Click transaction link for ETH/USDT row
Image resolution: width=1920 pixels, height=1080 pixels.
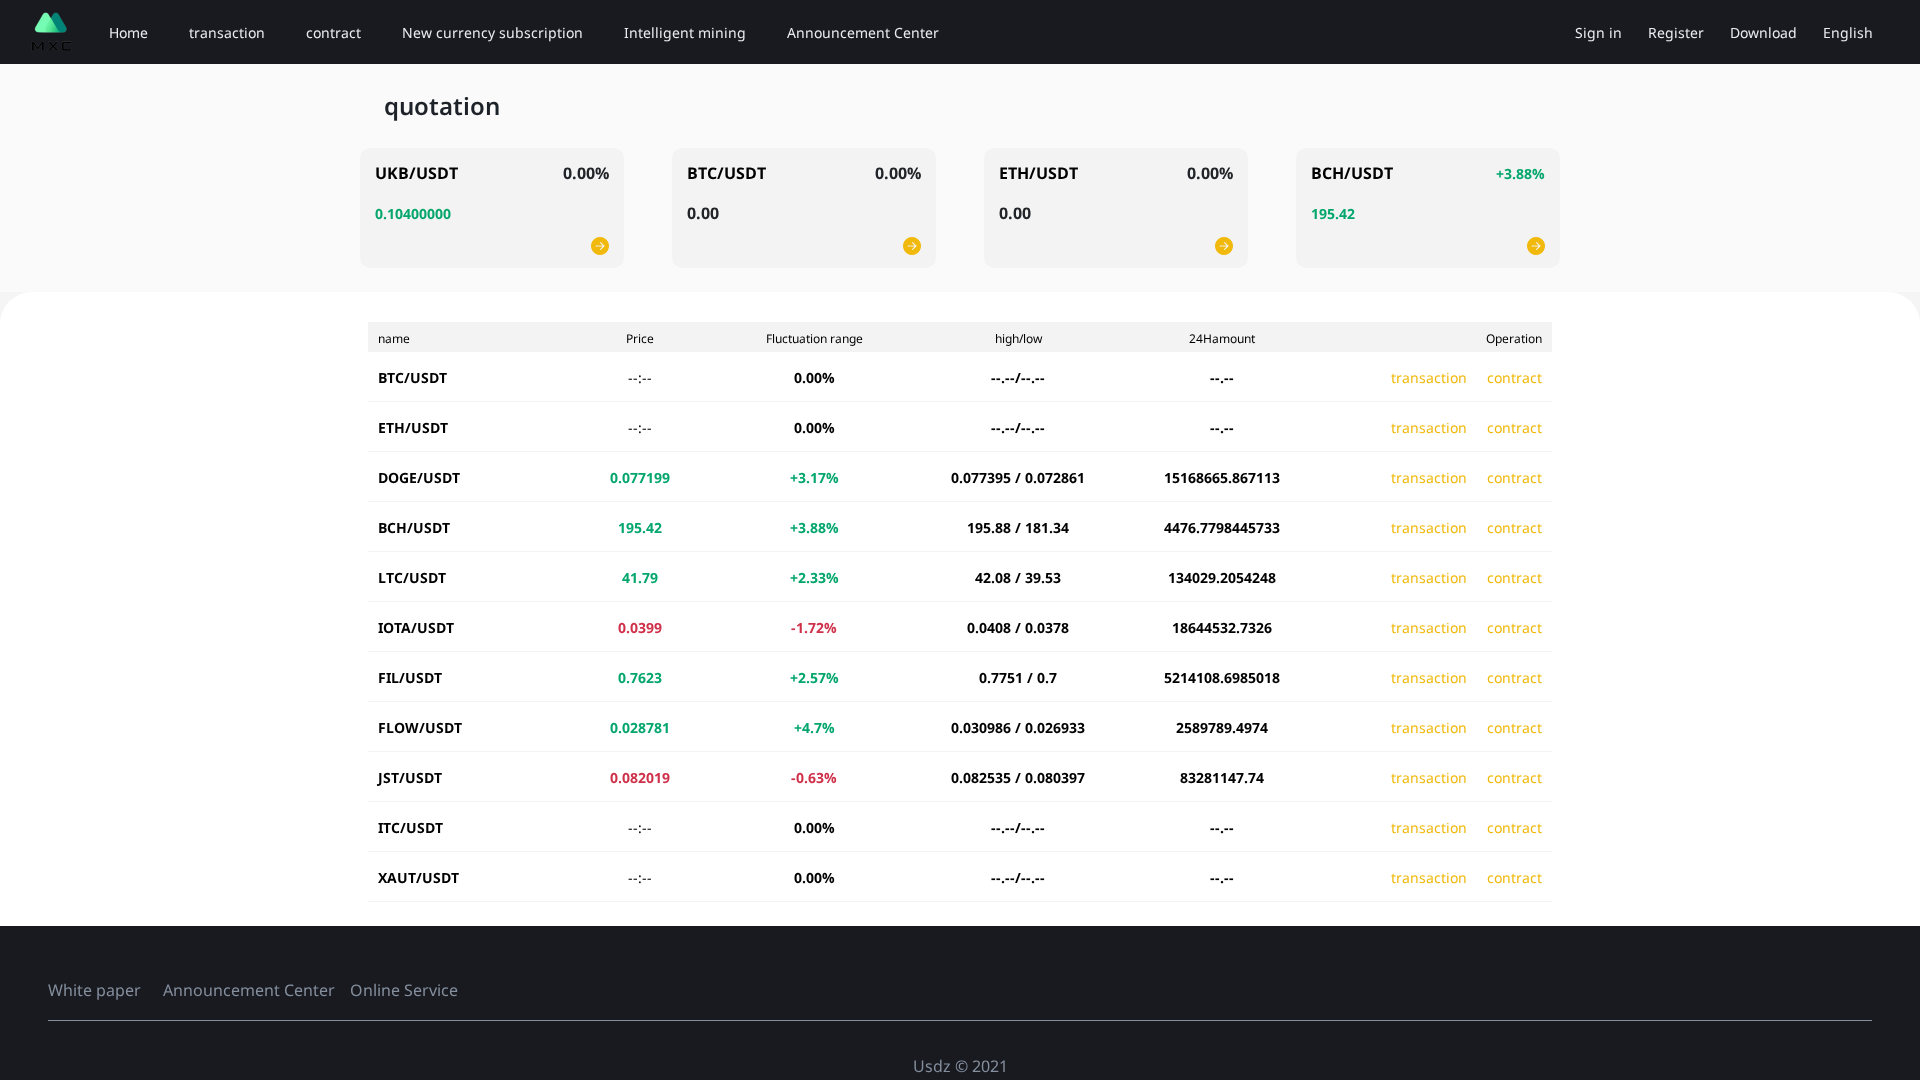coord(1428,428)
